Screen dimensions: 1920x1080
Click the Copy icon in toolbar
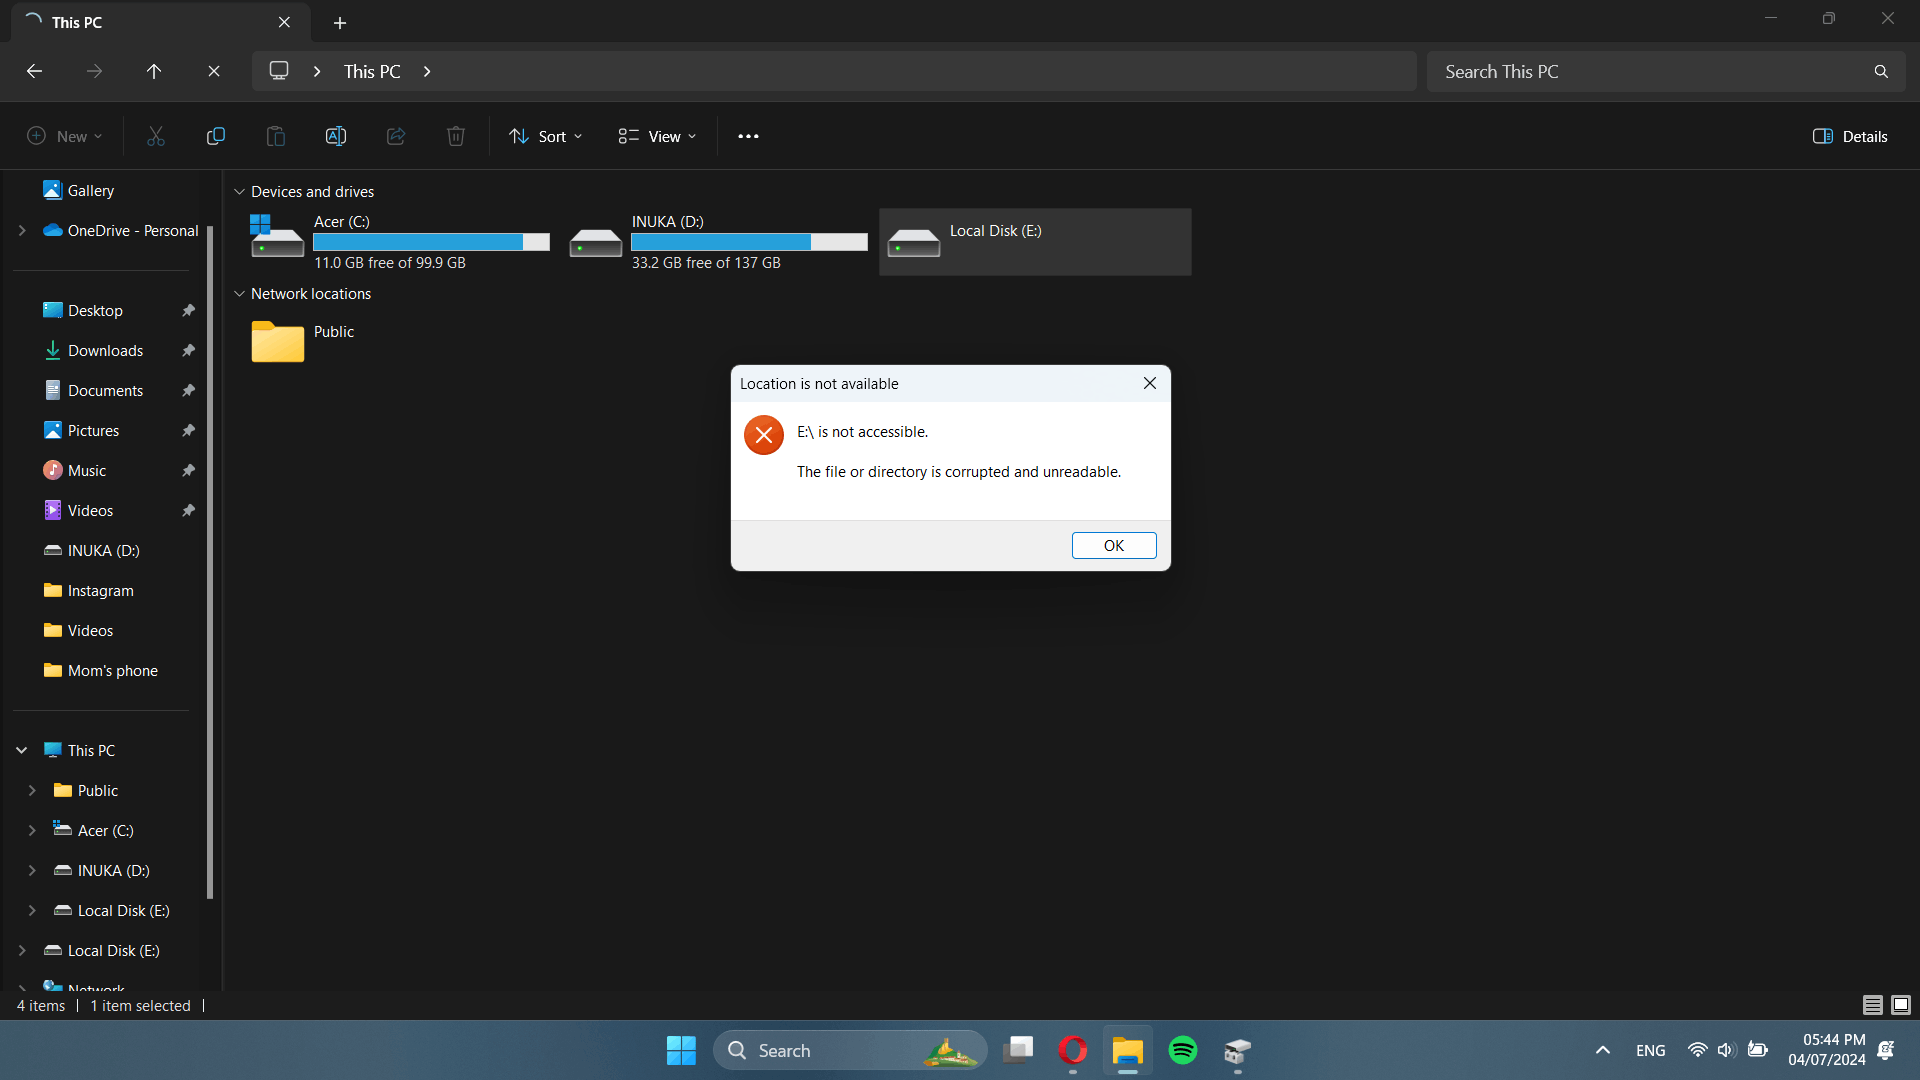[x=216, y=136]
